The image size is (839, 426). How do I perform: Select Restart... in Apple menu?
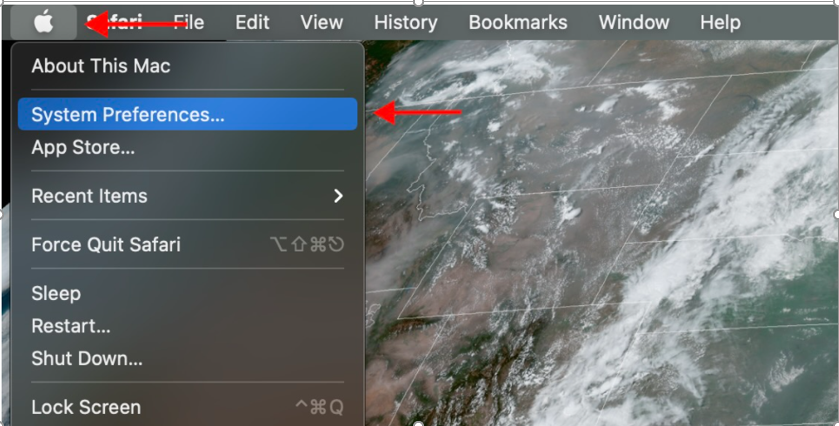click(187, 326)
